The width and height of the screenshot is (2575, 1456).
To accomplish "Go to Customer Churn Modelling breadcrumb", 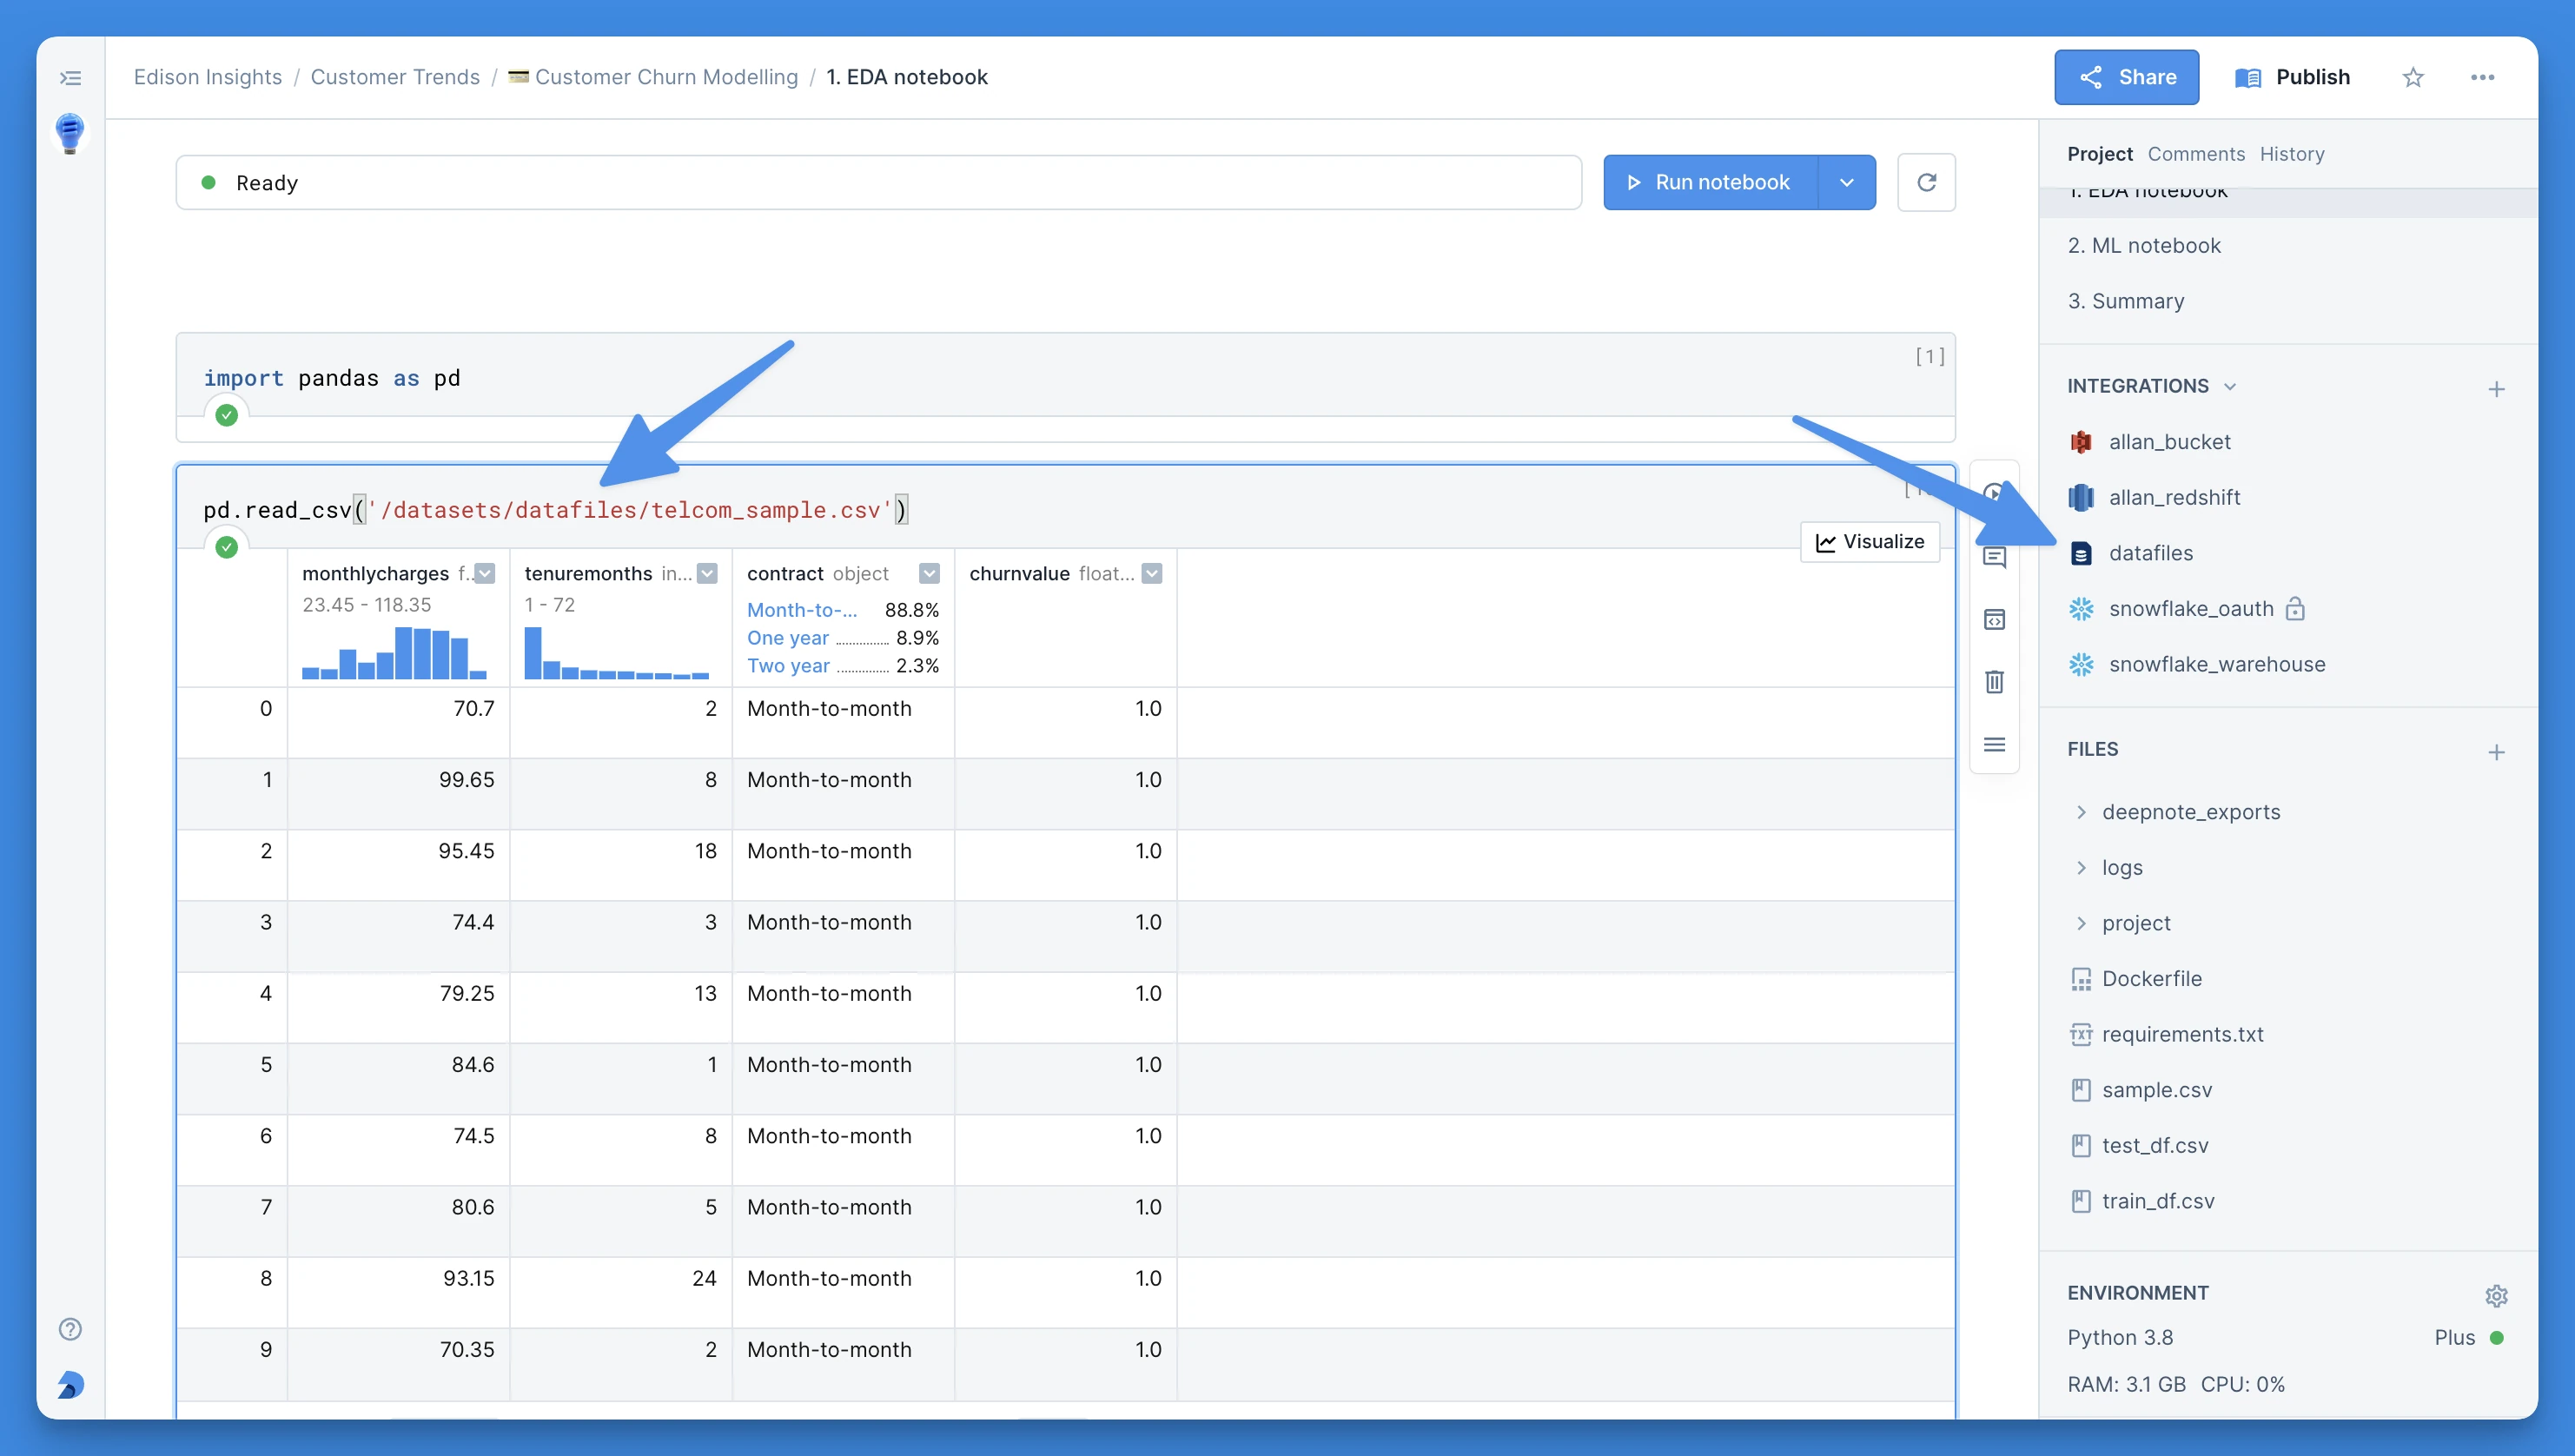I will tap(653, 77).
